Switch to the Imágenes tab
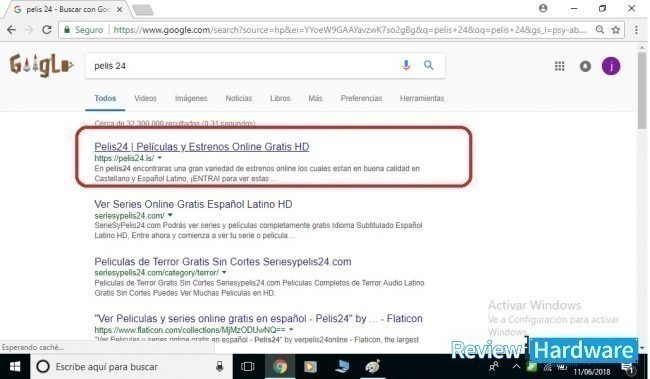This screenshot has height=379, width=650. coord(191,98)
